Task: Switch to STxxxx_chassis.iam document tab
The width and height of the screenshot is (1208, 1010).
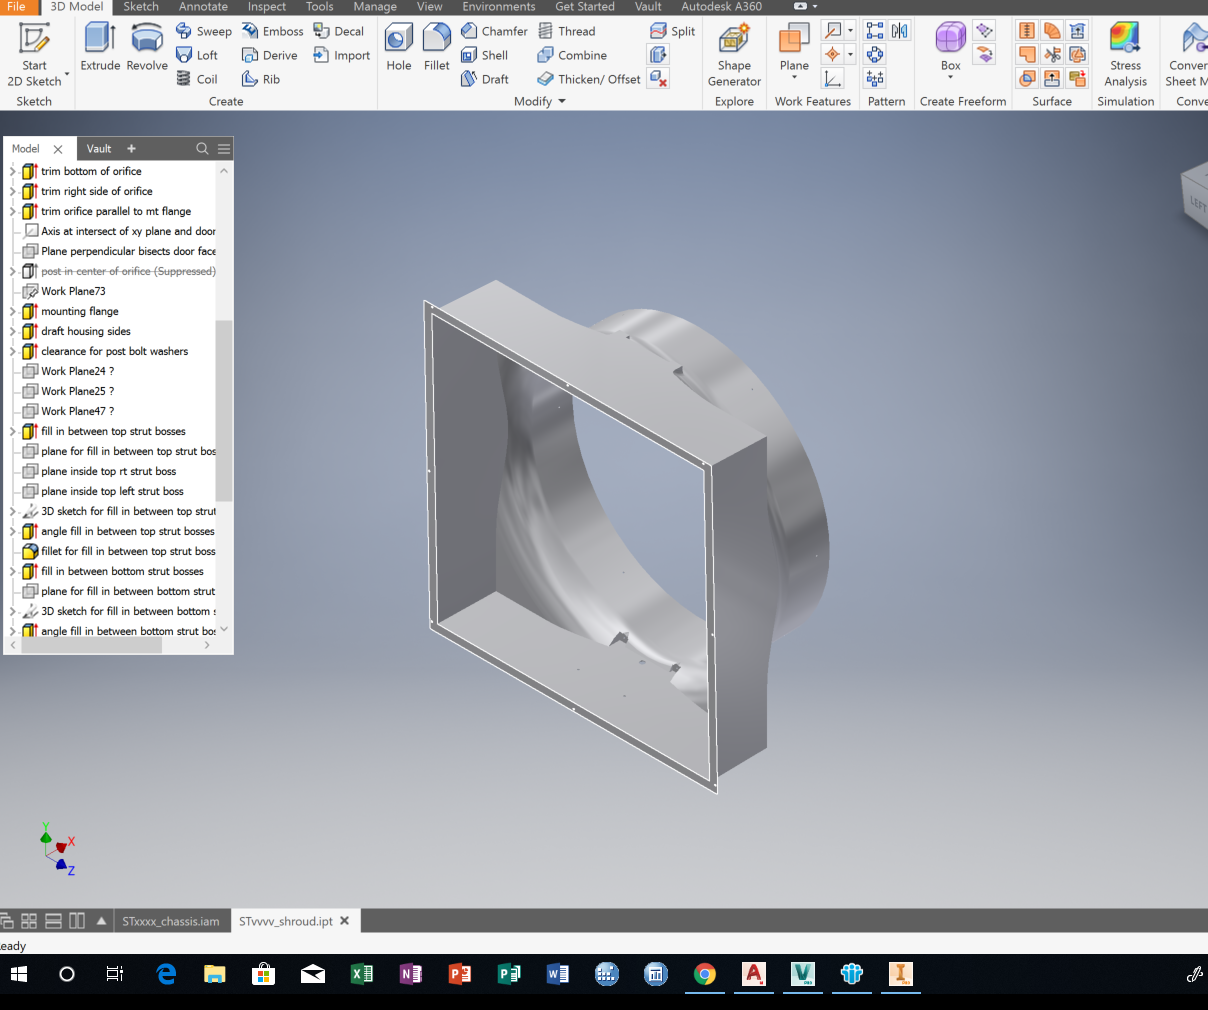Action: tap(171, 921)
